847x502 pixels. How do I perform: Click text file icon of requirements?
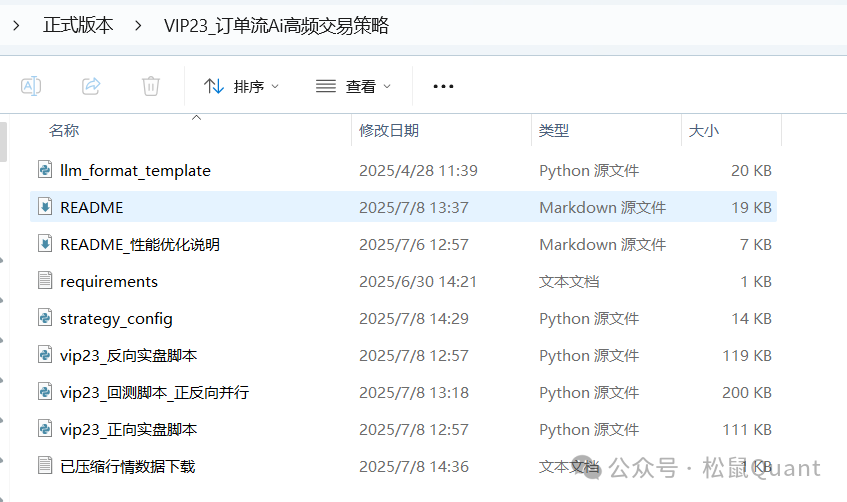click(45, 280)
